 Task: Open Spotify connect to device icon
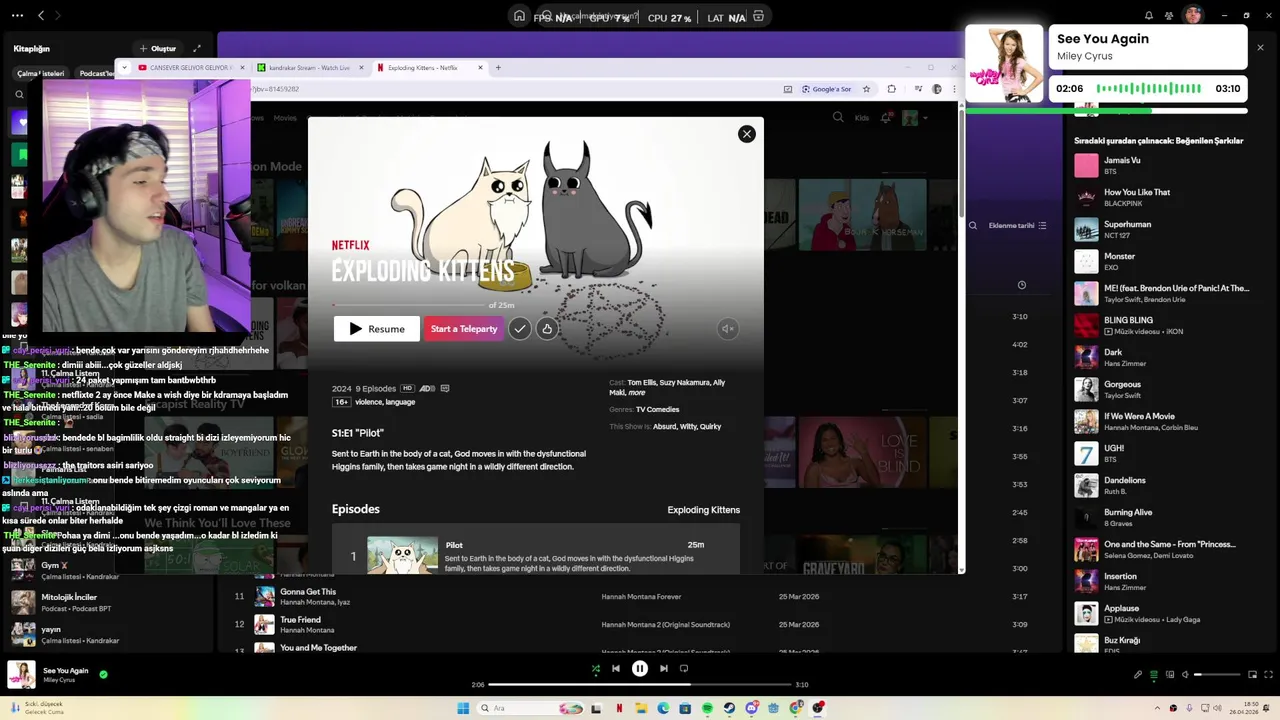(x=1170, y=675)
